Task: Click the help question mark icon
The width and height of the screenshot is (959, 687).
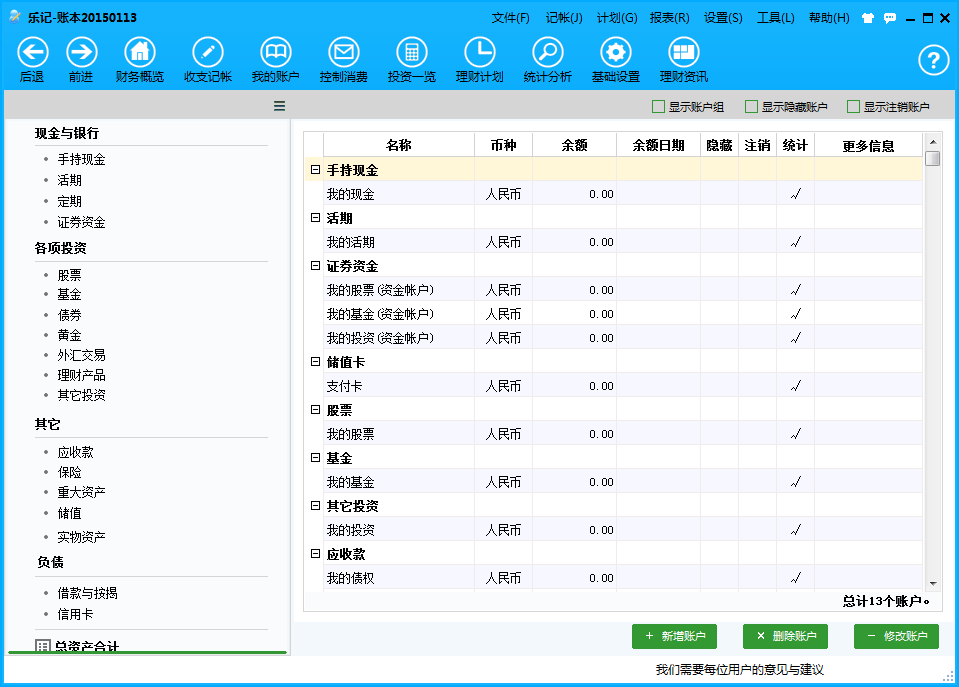Action: 933,60
